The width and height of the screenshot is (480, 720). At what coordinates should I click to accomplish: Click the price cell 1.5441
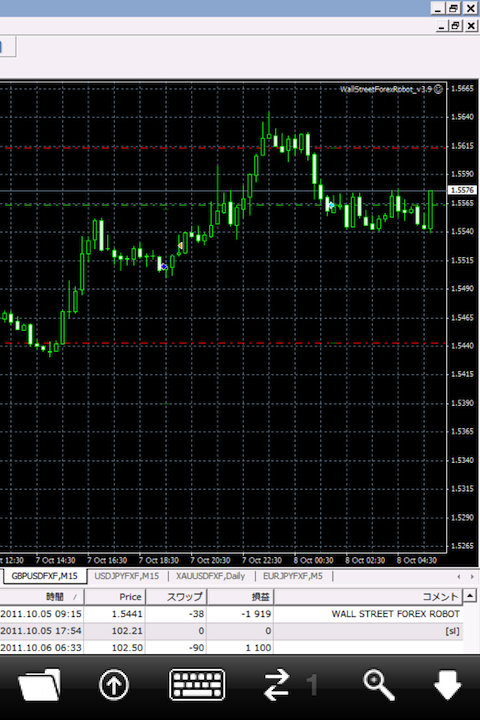127,614
